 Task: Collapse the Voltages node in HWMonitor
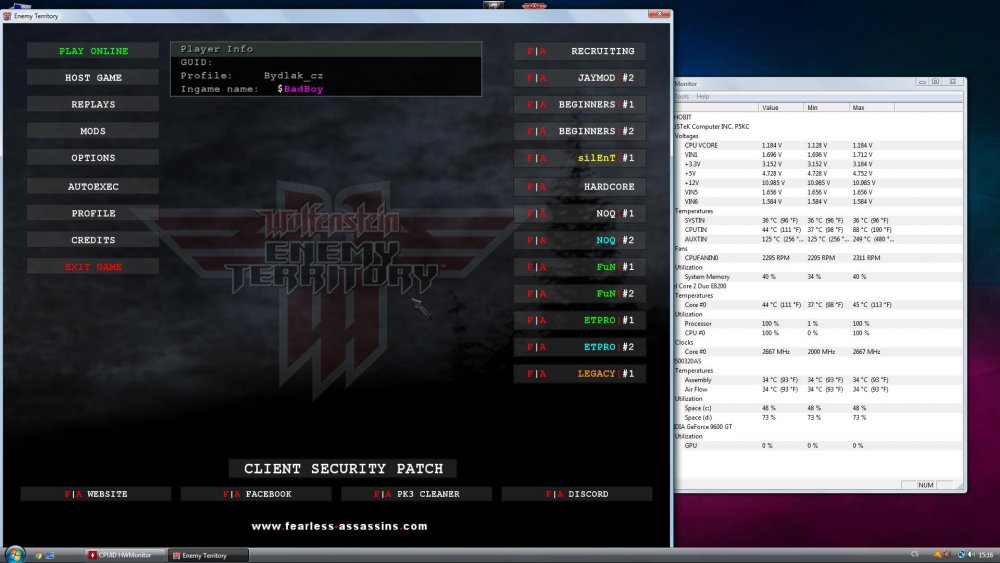tap(686, 136)
